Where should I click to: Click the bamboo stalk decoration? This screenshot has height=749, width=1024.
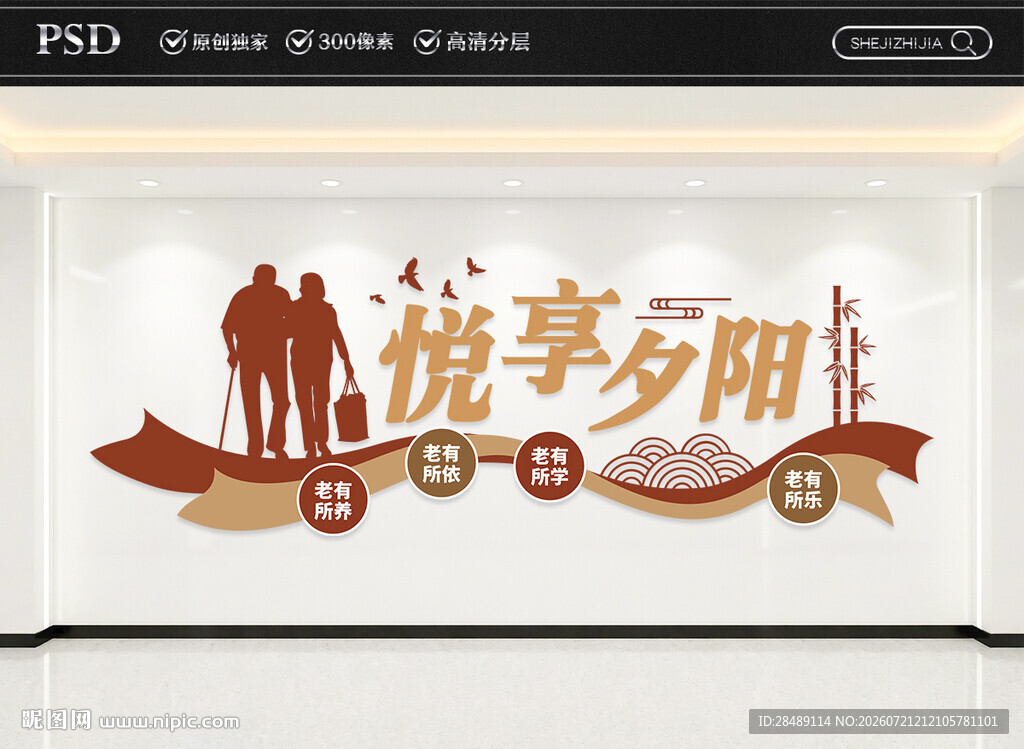tap(847, 355)
